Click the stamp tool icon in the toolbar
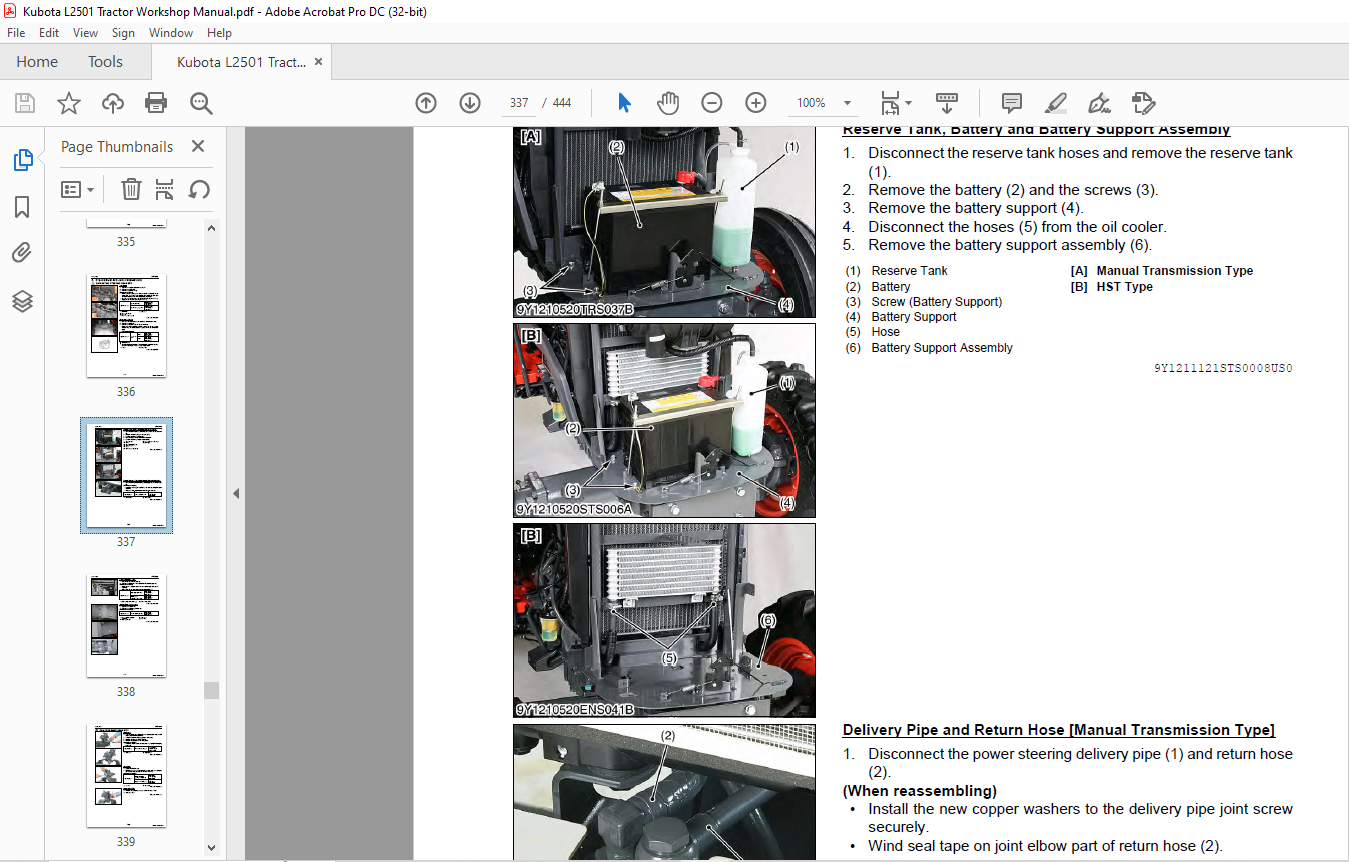 coord(1144,103)
